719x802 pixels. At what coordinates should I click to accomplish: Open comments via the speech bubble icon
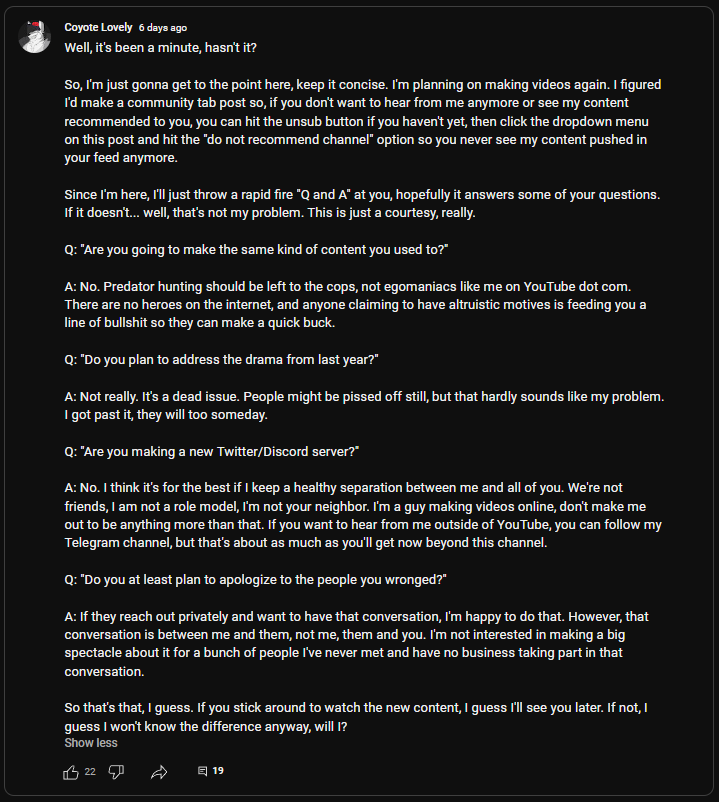202,772
